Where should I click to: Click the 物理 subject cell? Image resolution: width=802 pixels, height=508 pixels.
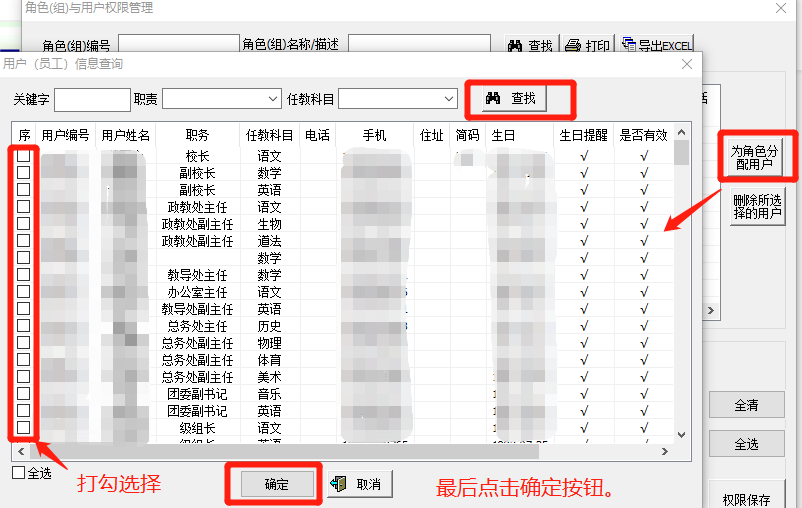click(270, 343)
